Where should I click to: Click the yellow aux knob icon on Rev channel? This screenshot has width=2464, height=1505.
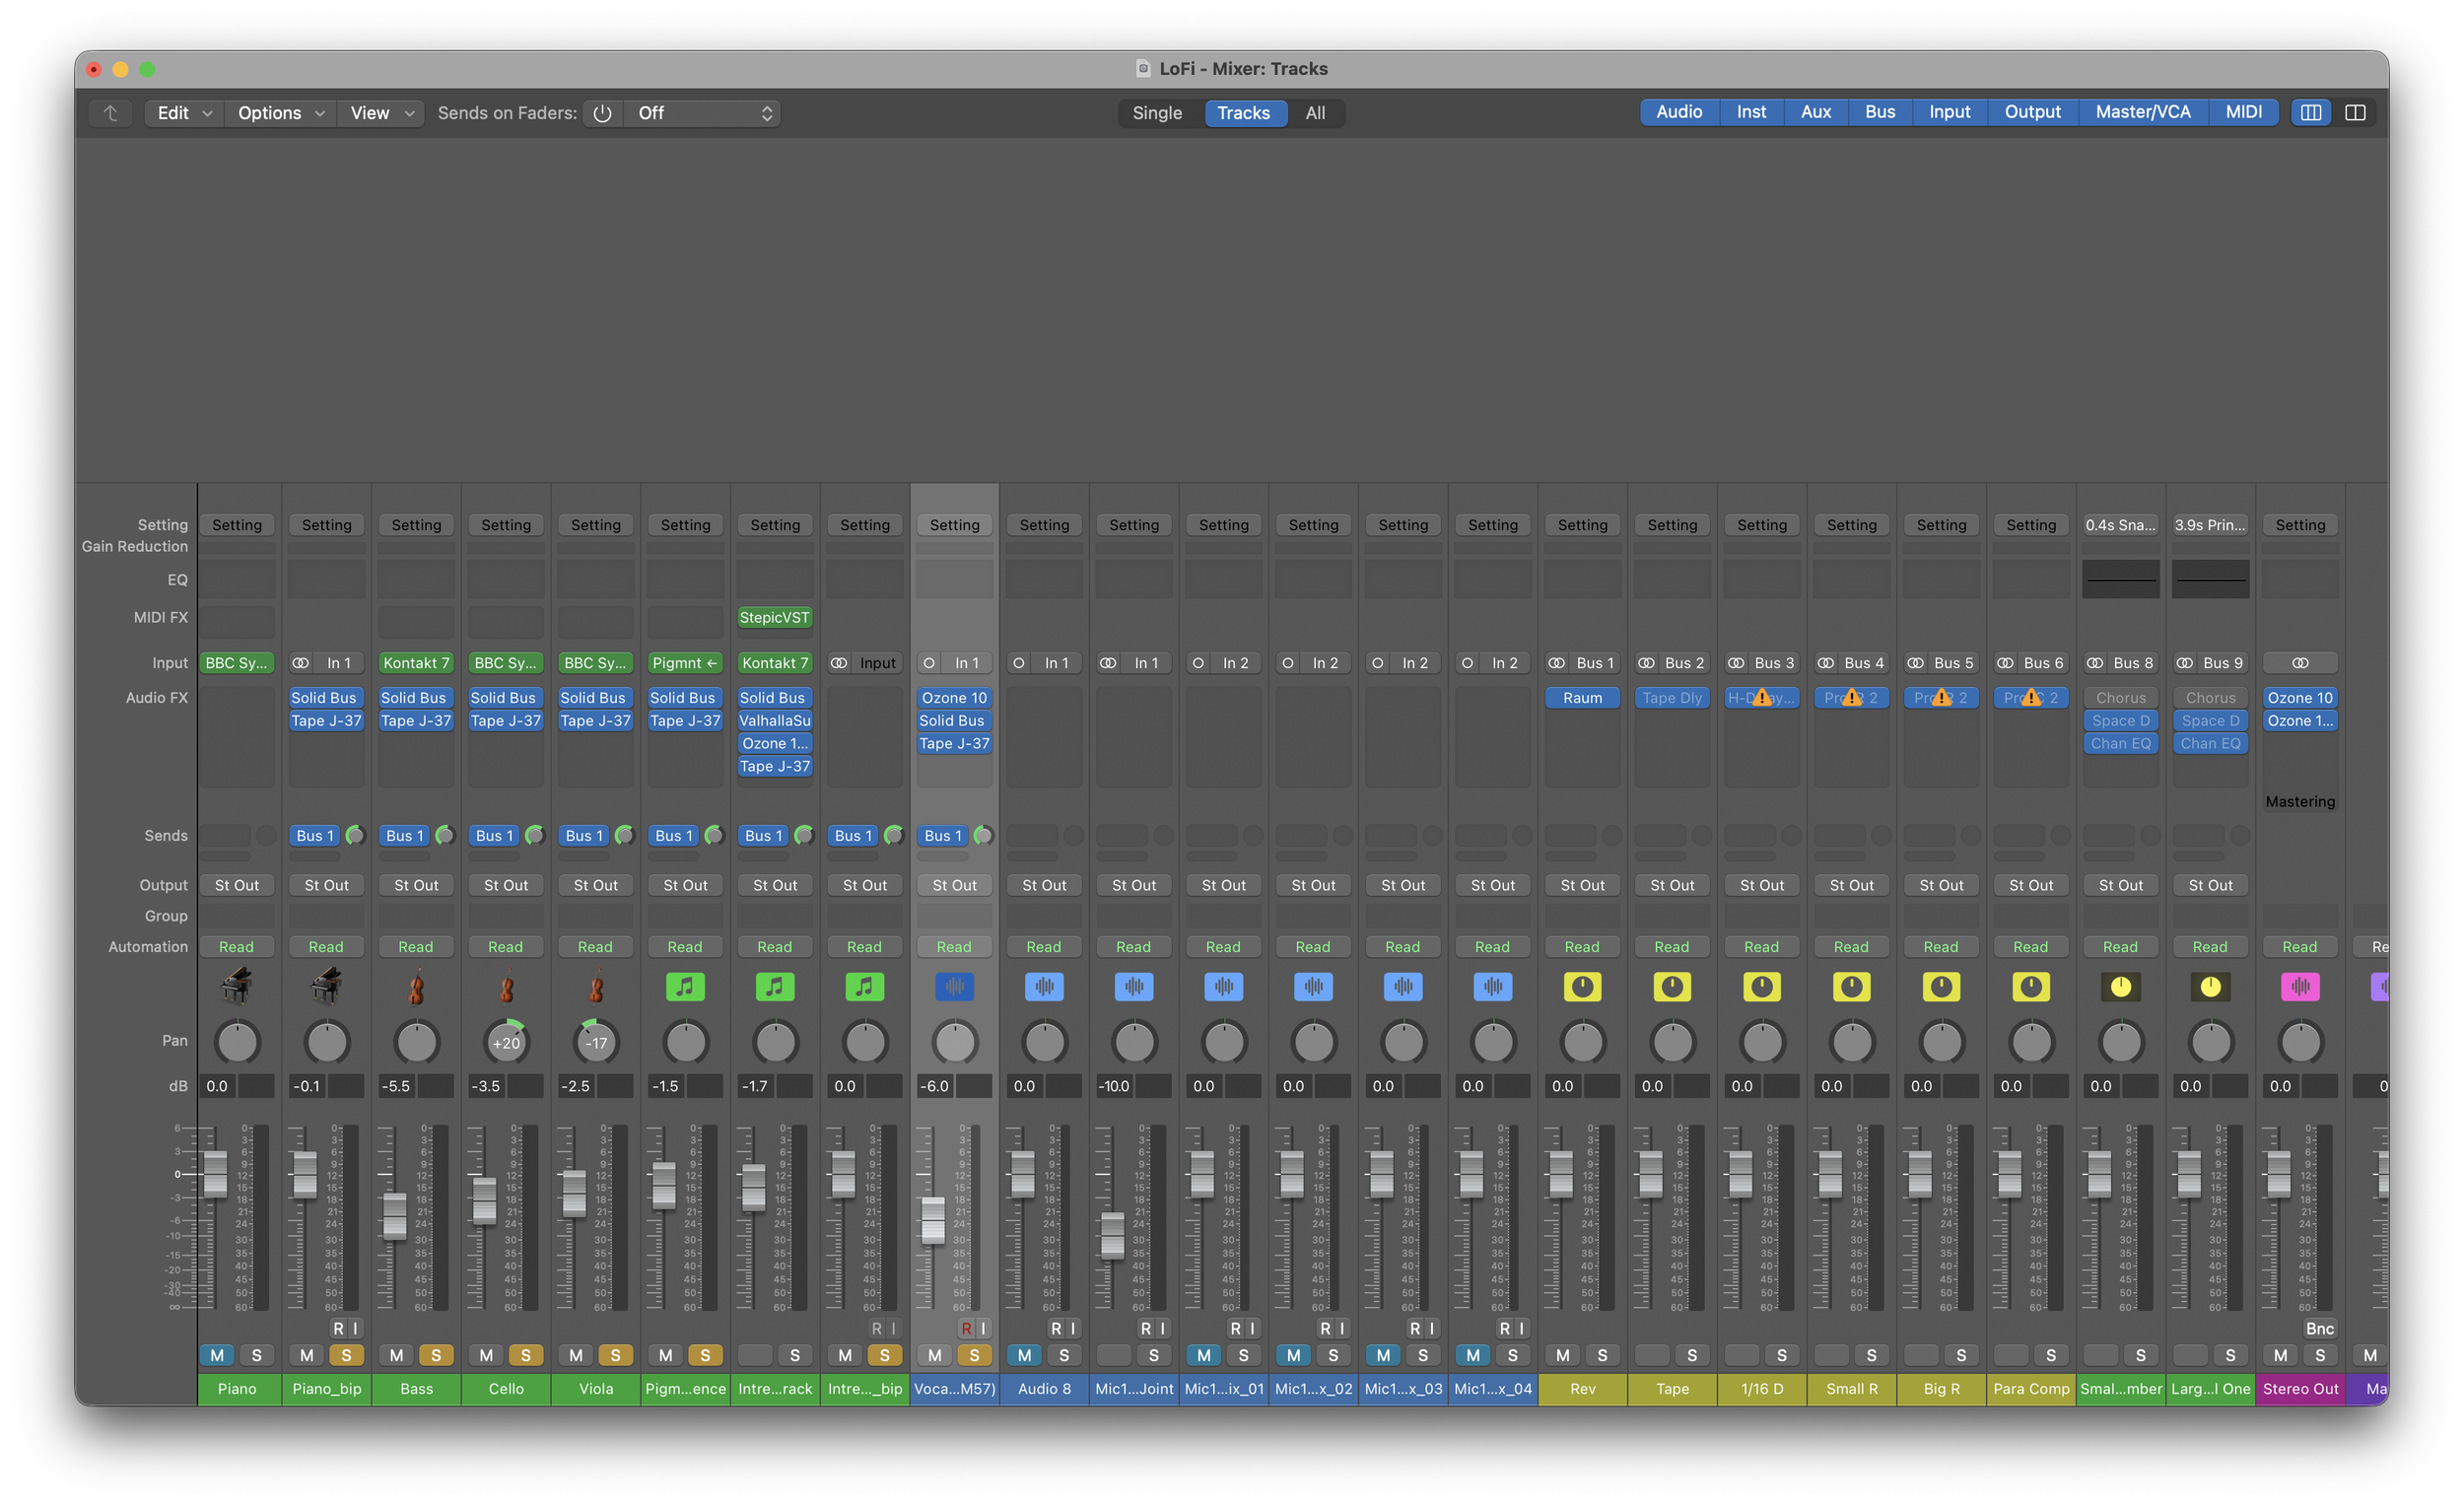tap(1582, 987)
